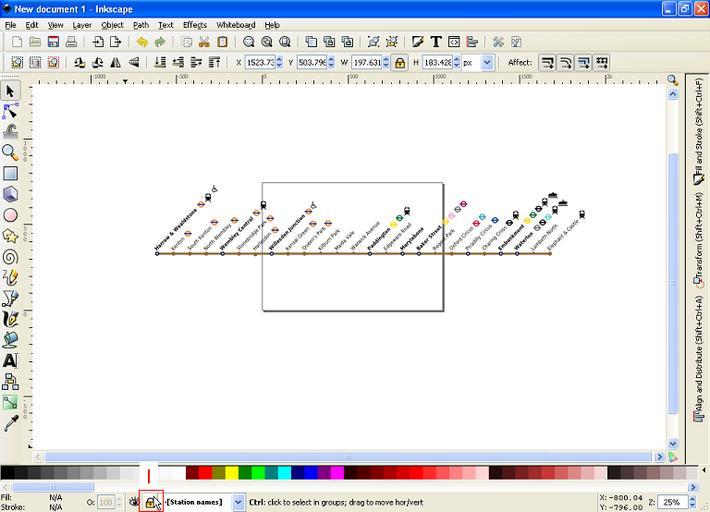The image size is (710, 512).
Task: Select the Star polygon tool
Action: [x=10, y=236]
